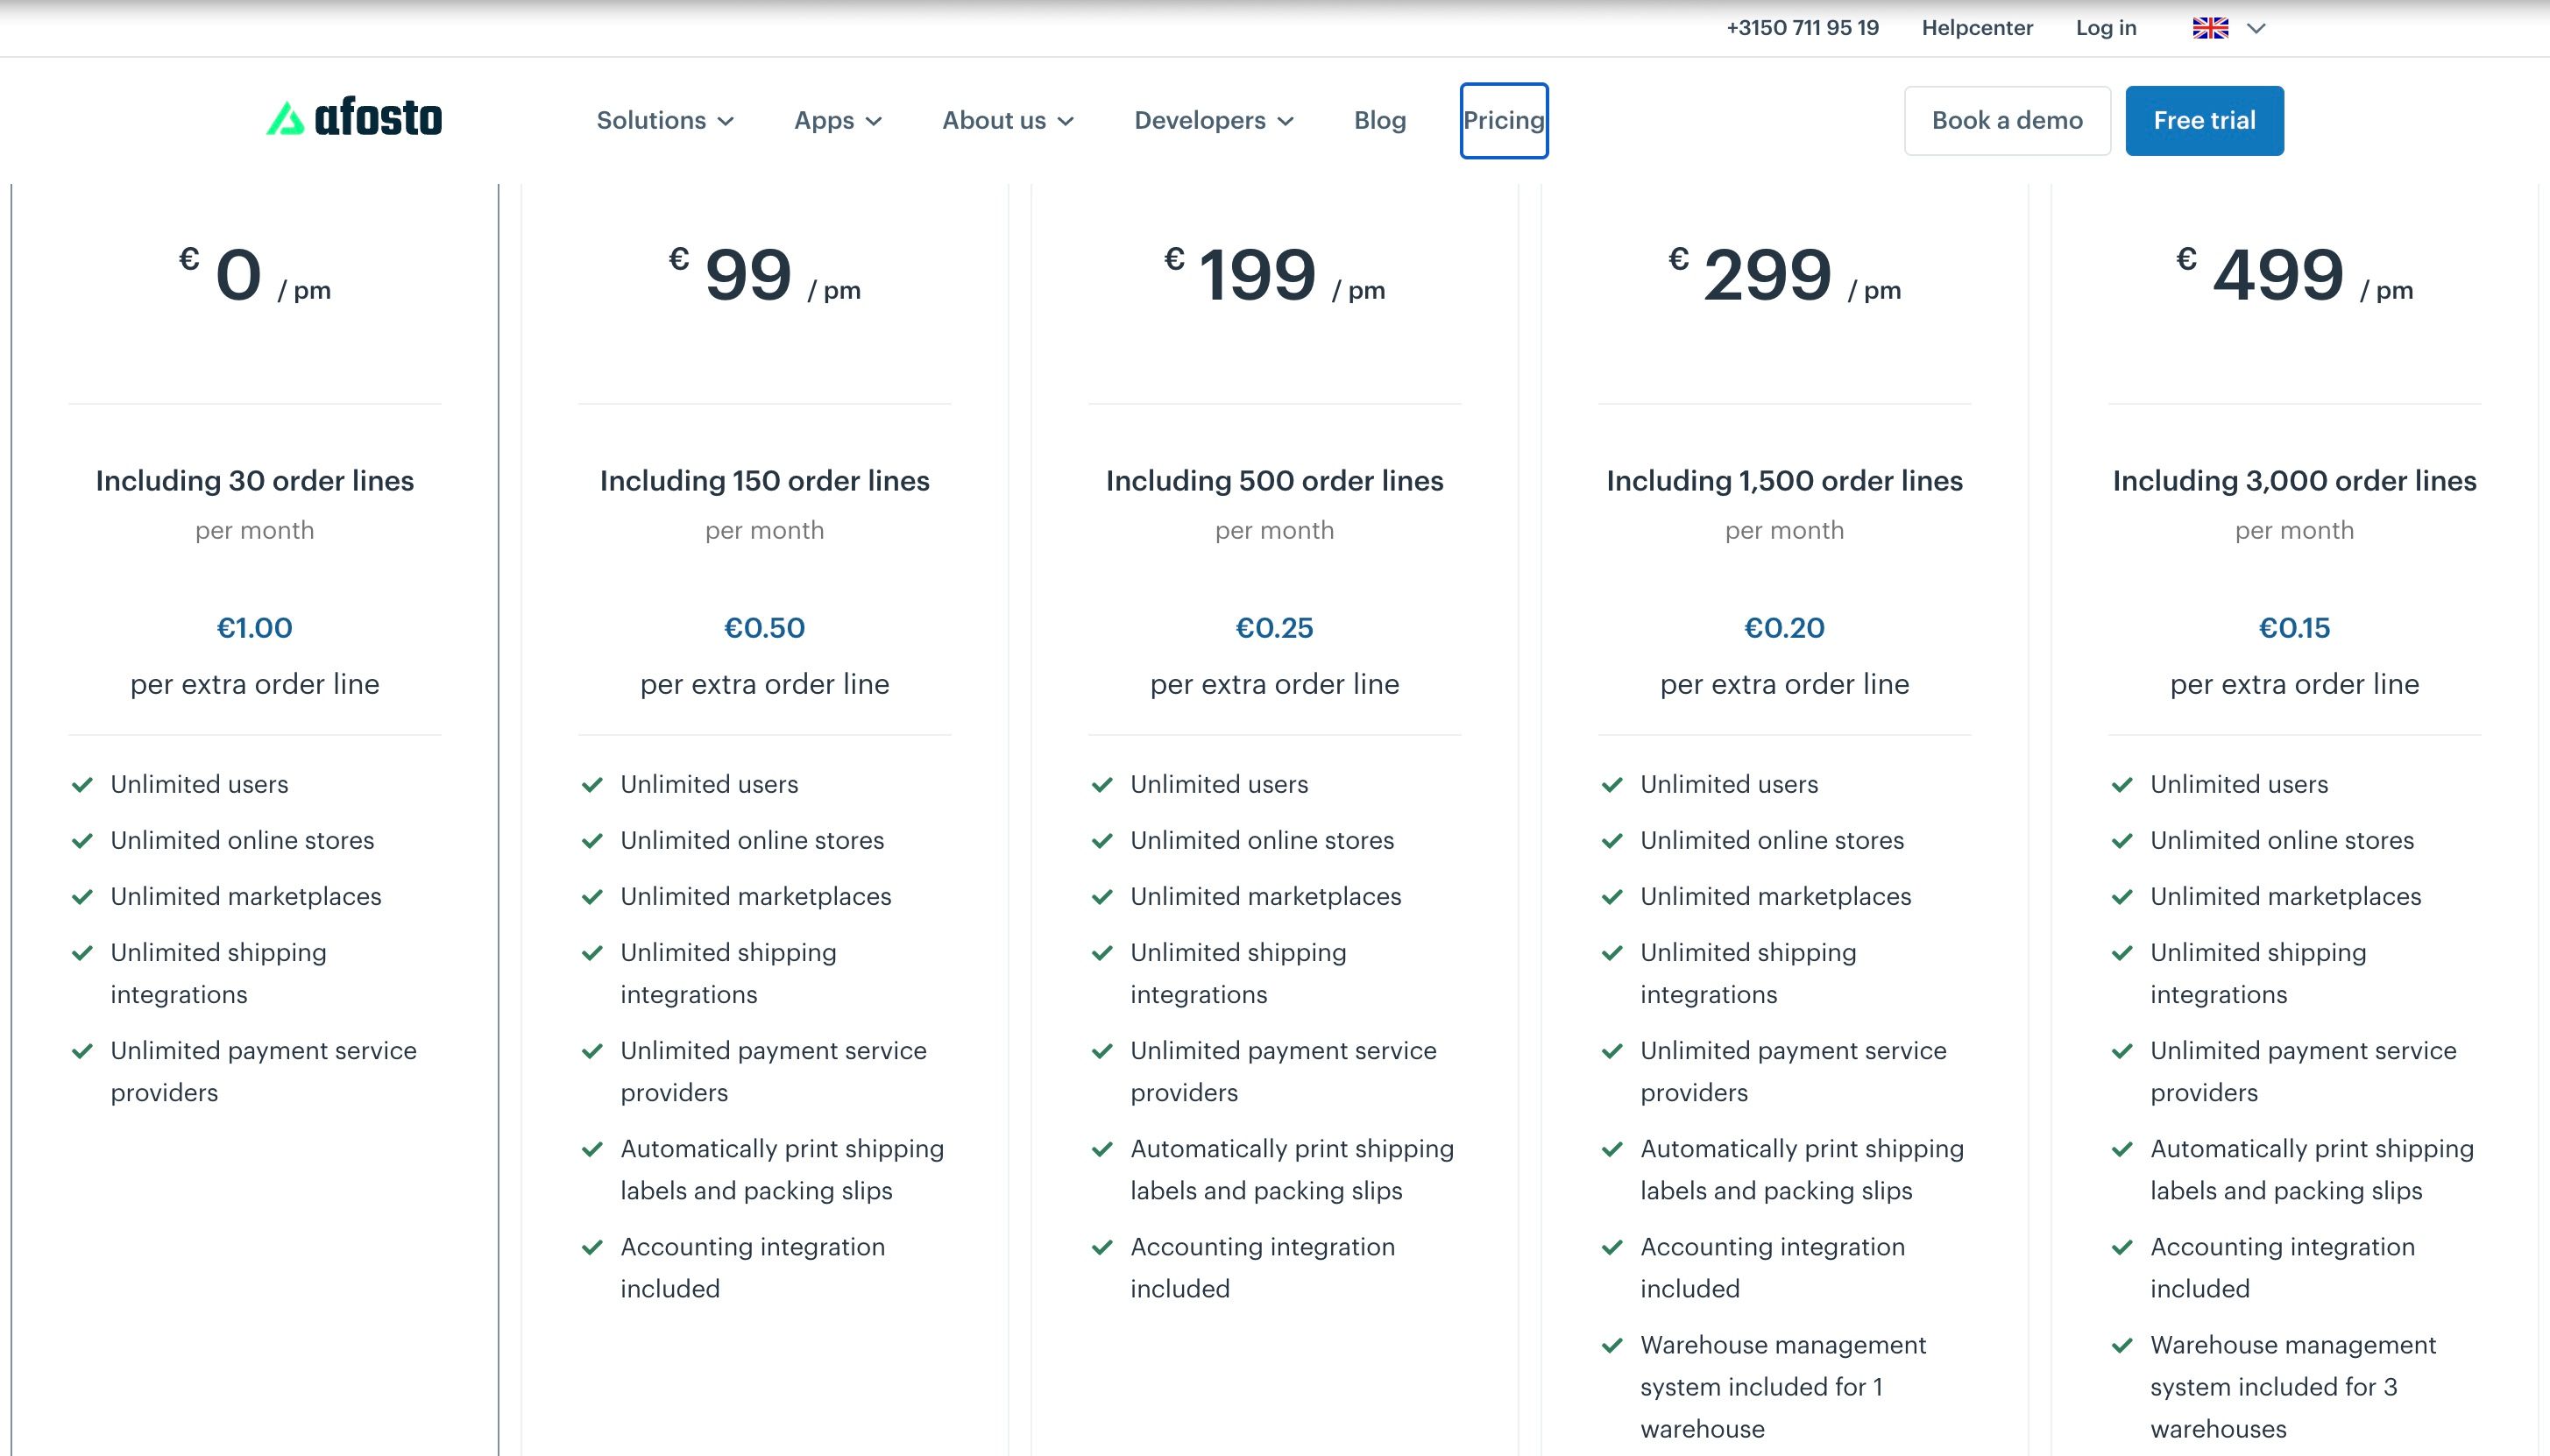Viewport: 2550px width, 1456px height.
Task: Expand the Solutions menu
Action: click(665, 120)
